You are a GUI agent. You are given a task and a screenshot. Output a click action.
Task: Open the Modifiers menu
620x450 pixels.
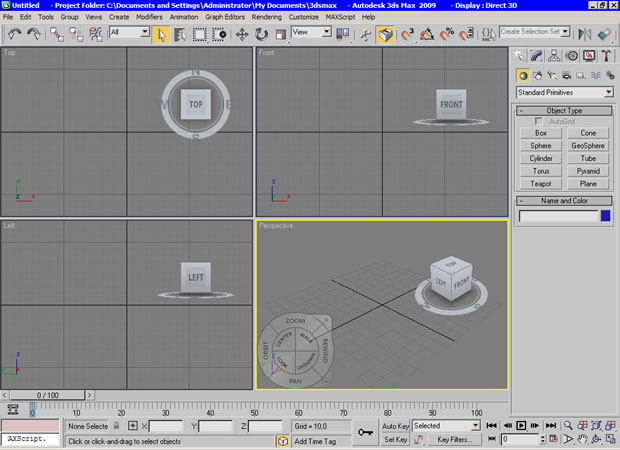pyautogui.click(x=149, y=17)
